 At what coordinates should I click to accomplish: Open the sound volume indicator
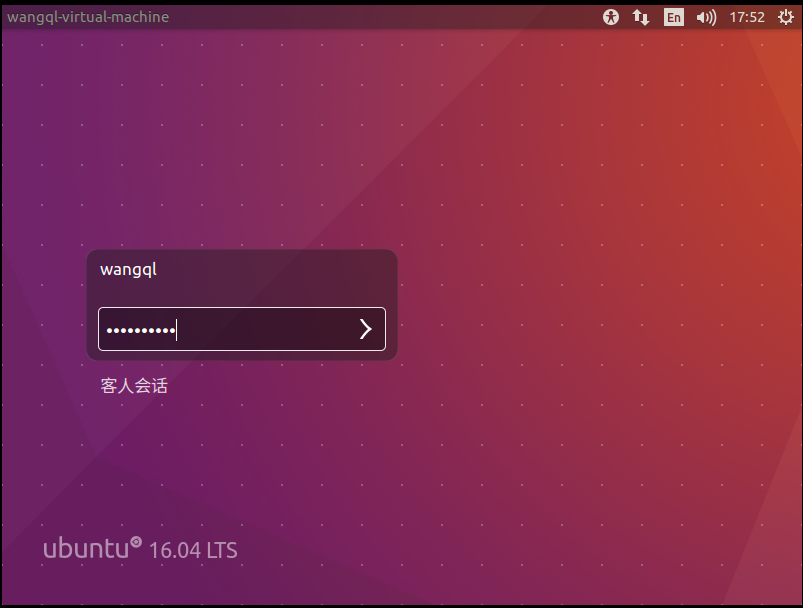(x=706, y=17)
